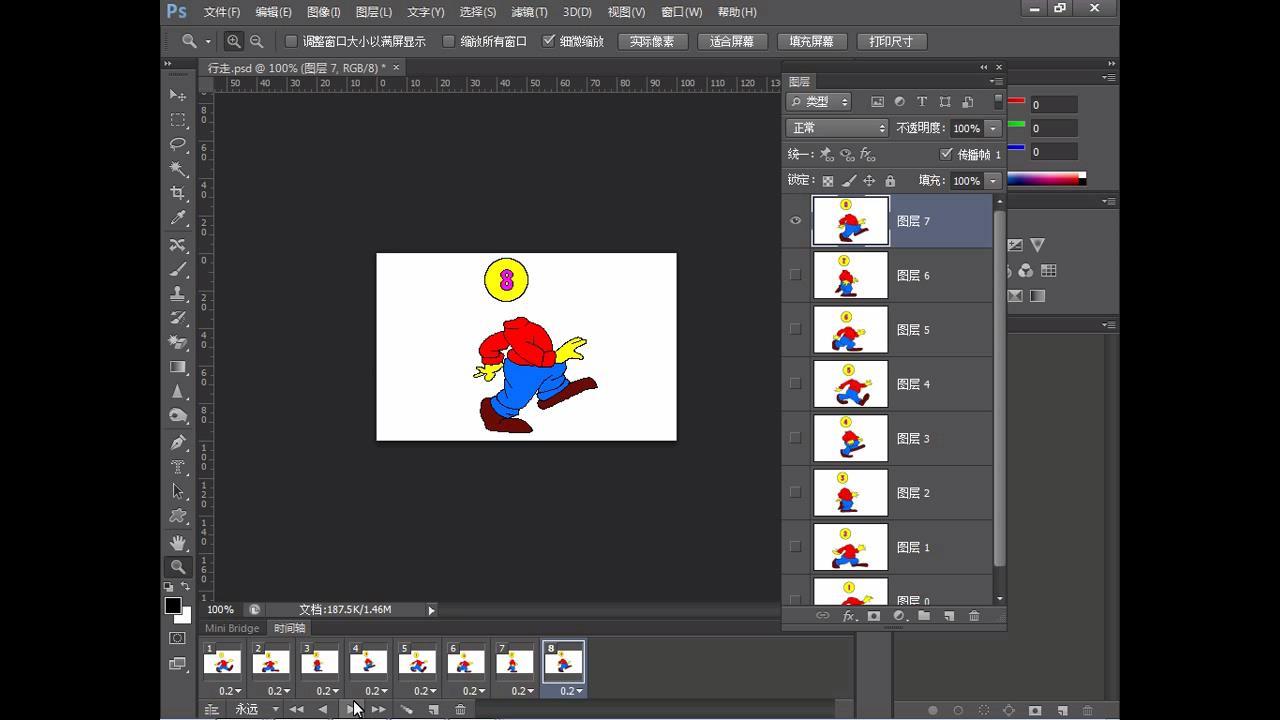Open frame 1 delay 0.2 dropdown
This screenshot has width=1280, height=720.
(228, 691)
